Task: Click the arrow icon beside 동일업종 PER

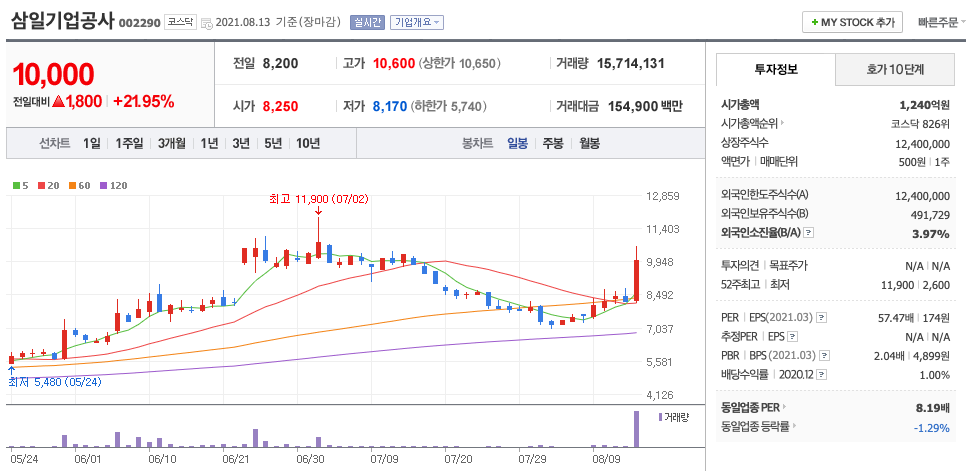Action: click(784, 407)
